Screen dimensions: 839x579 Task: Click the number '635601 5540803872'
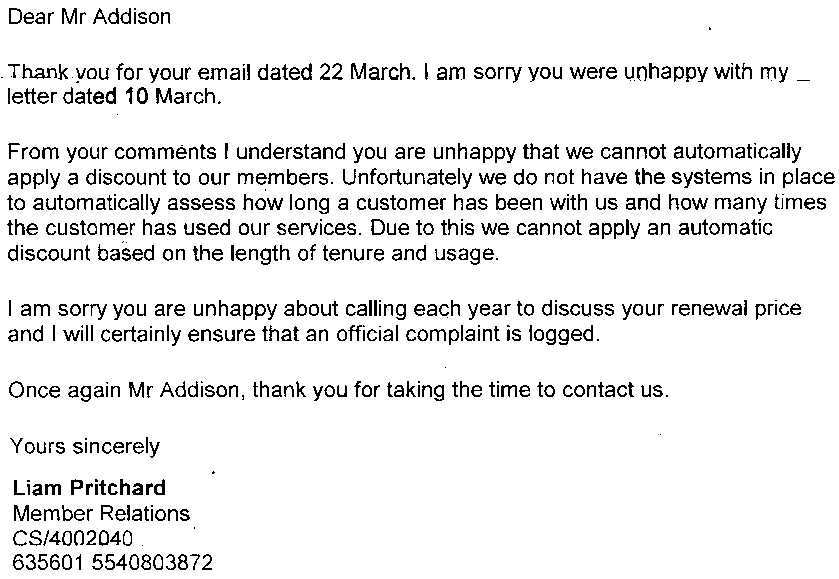pyautogui.click(x=112, y=563)
